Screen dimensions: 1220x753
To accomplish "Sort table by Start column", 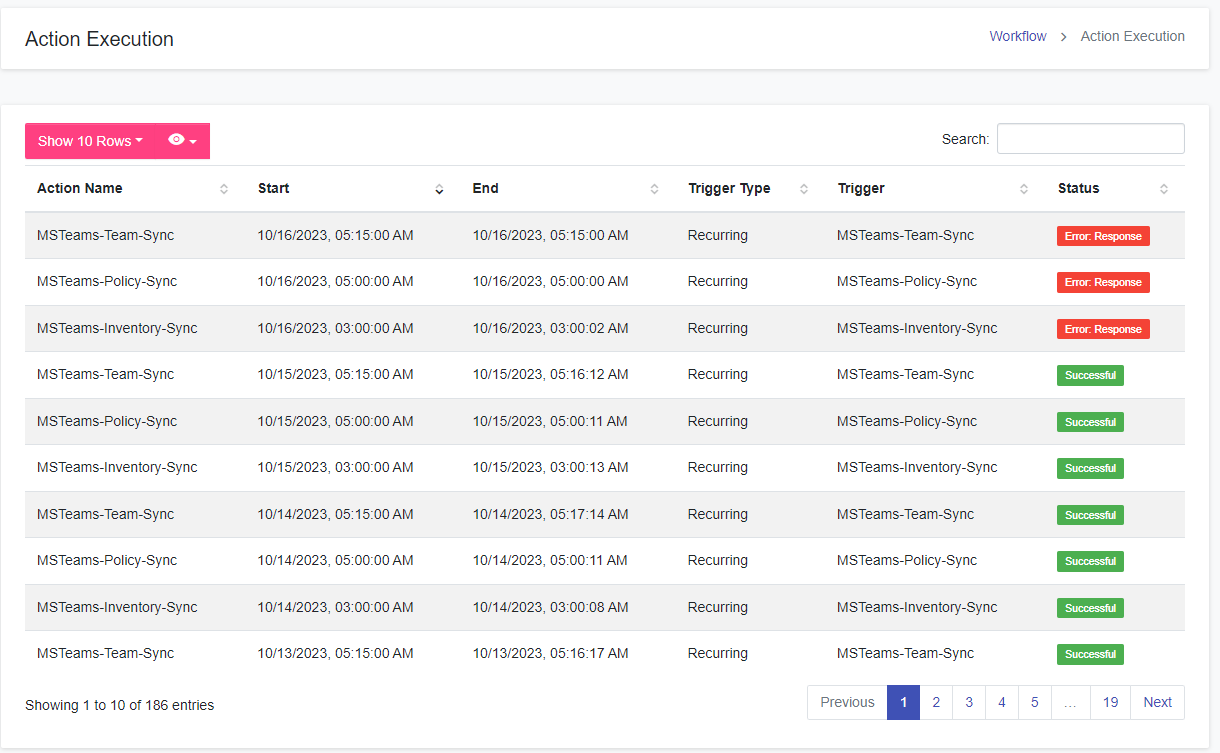I will pos(353,189).
